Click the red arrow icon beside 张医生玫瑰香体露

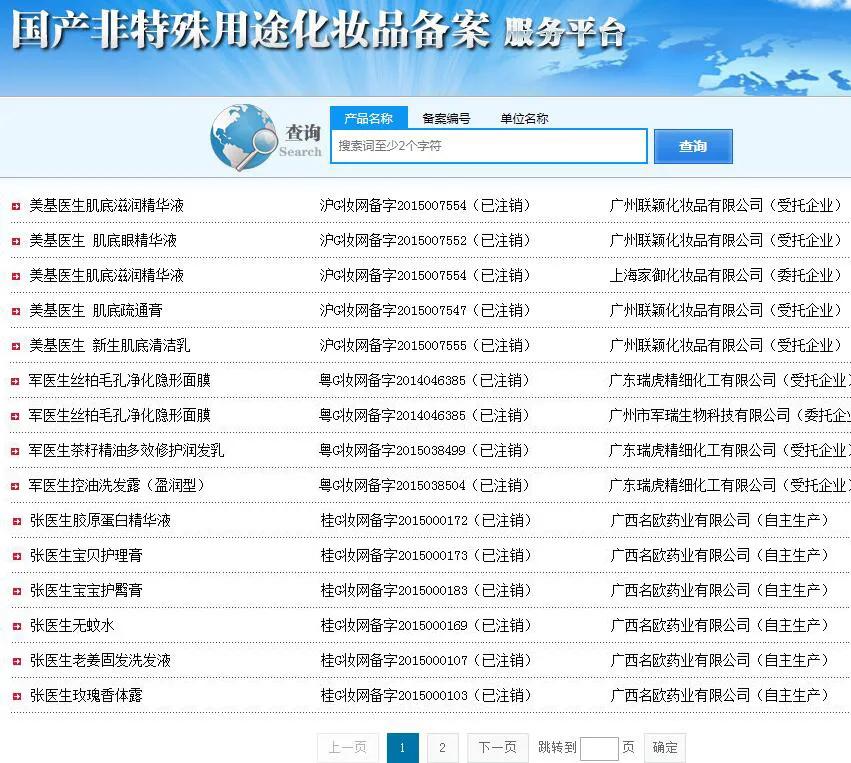[14, 695]
